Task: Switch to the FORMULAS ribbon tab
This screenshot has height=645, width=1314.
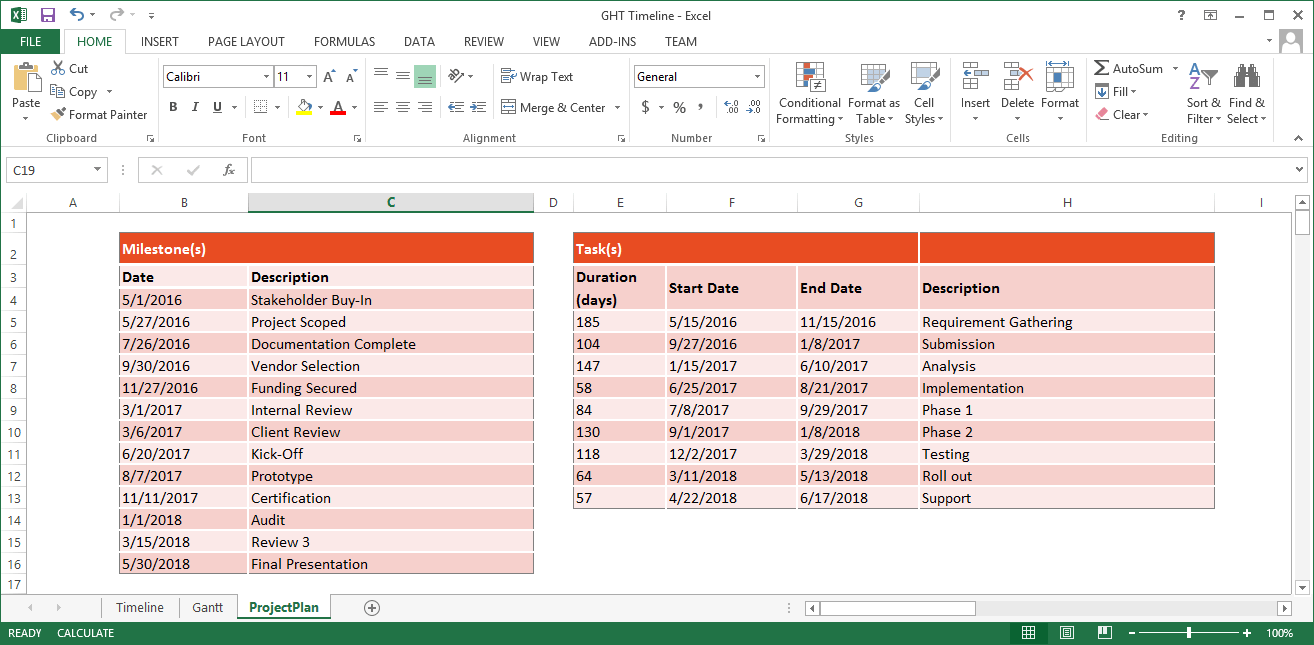Action: [x=344, y=42]
